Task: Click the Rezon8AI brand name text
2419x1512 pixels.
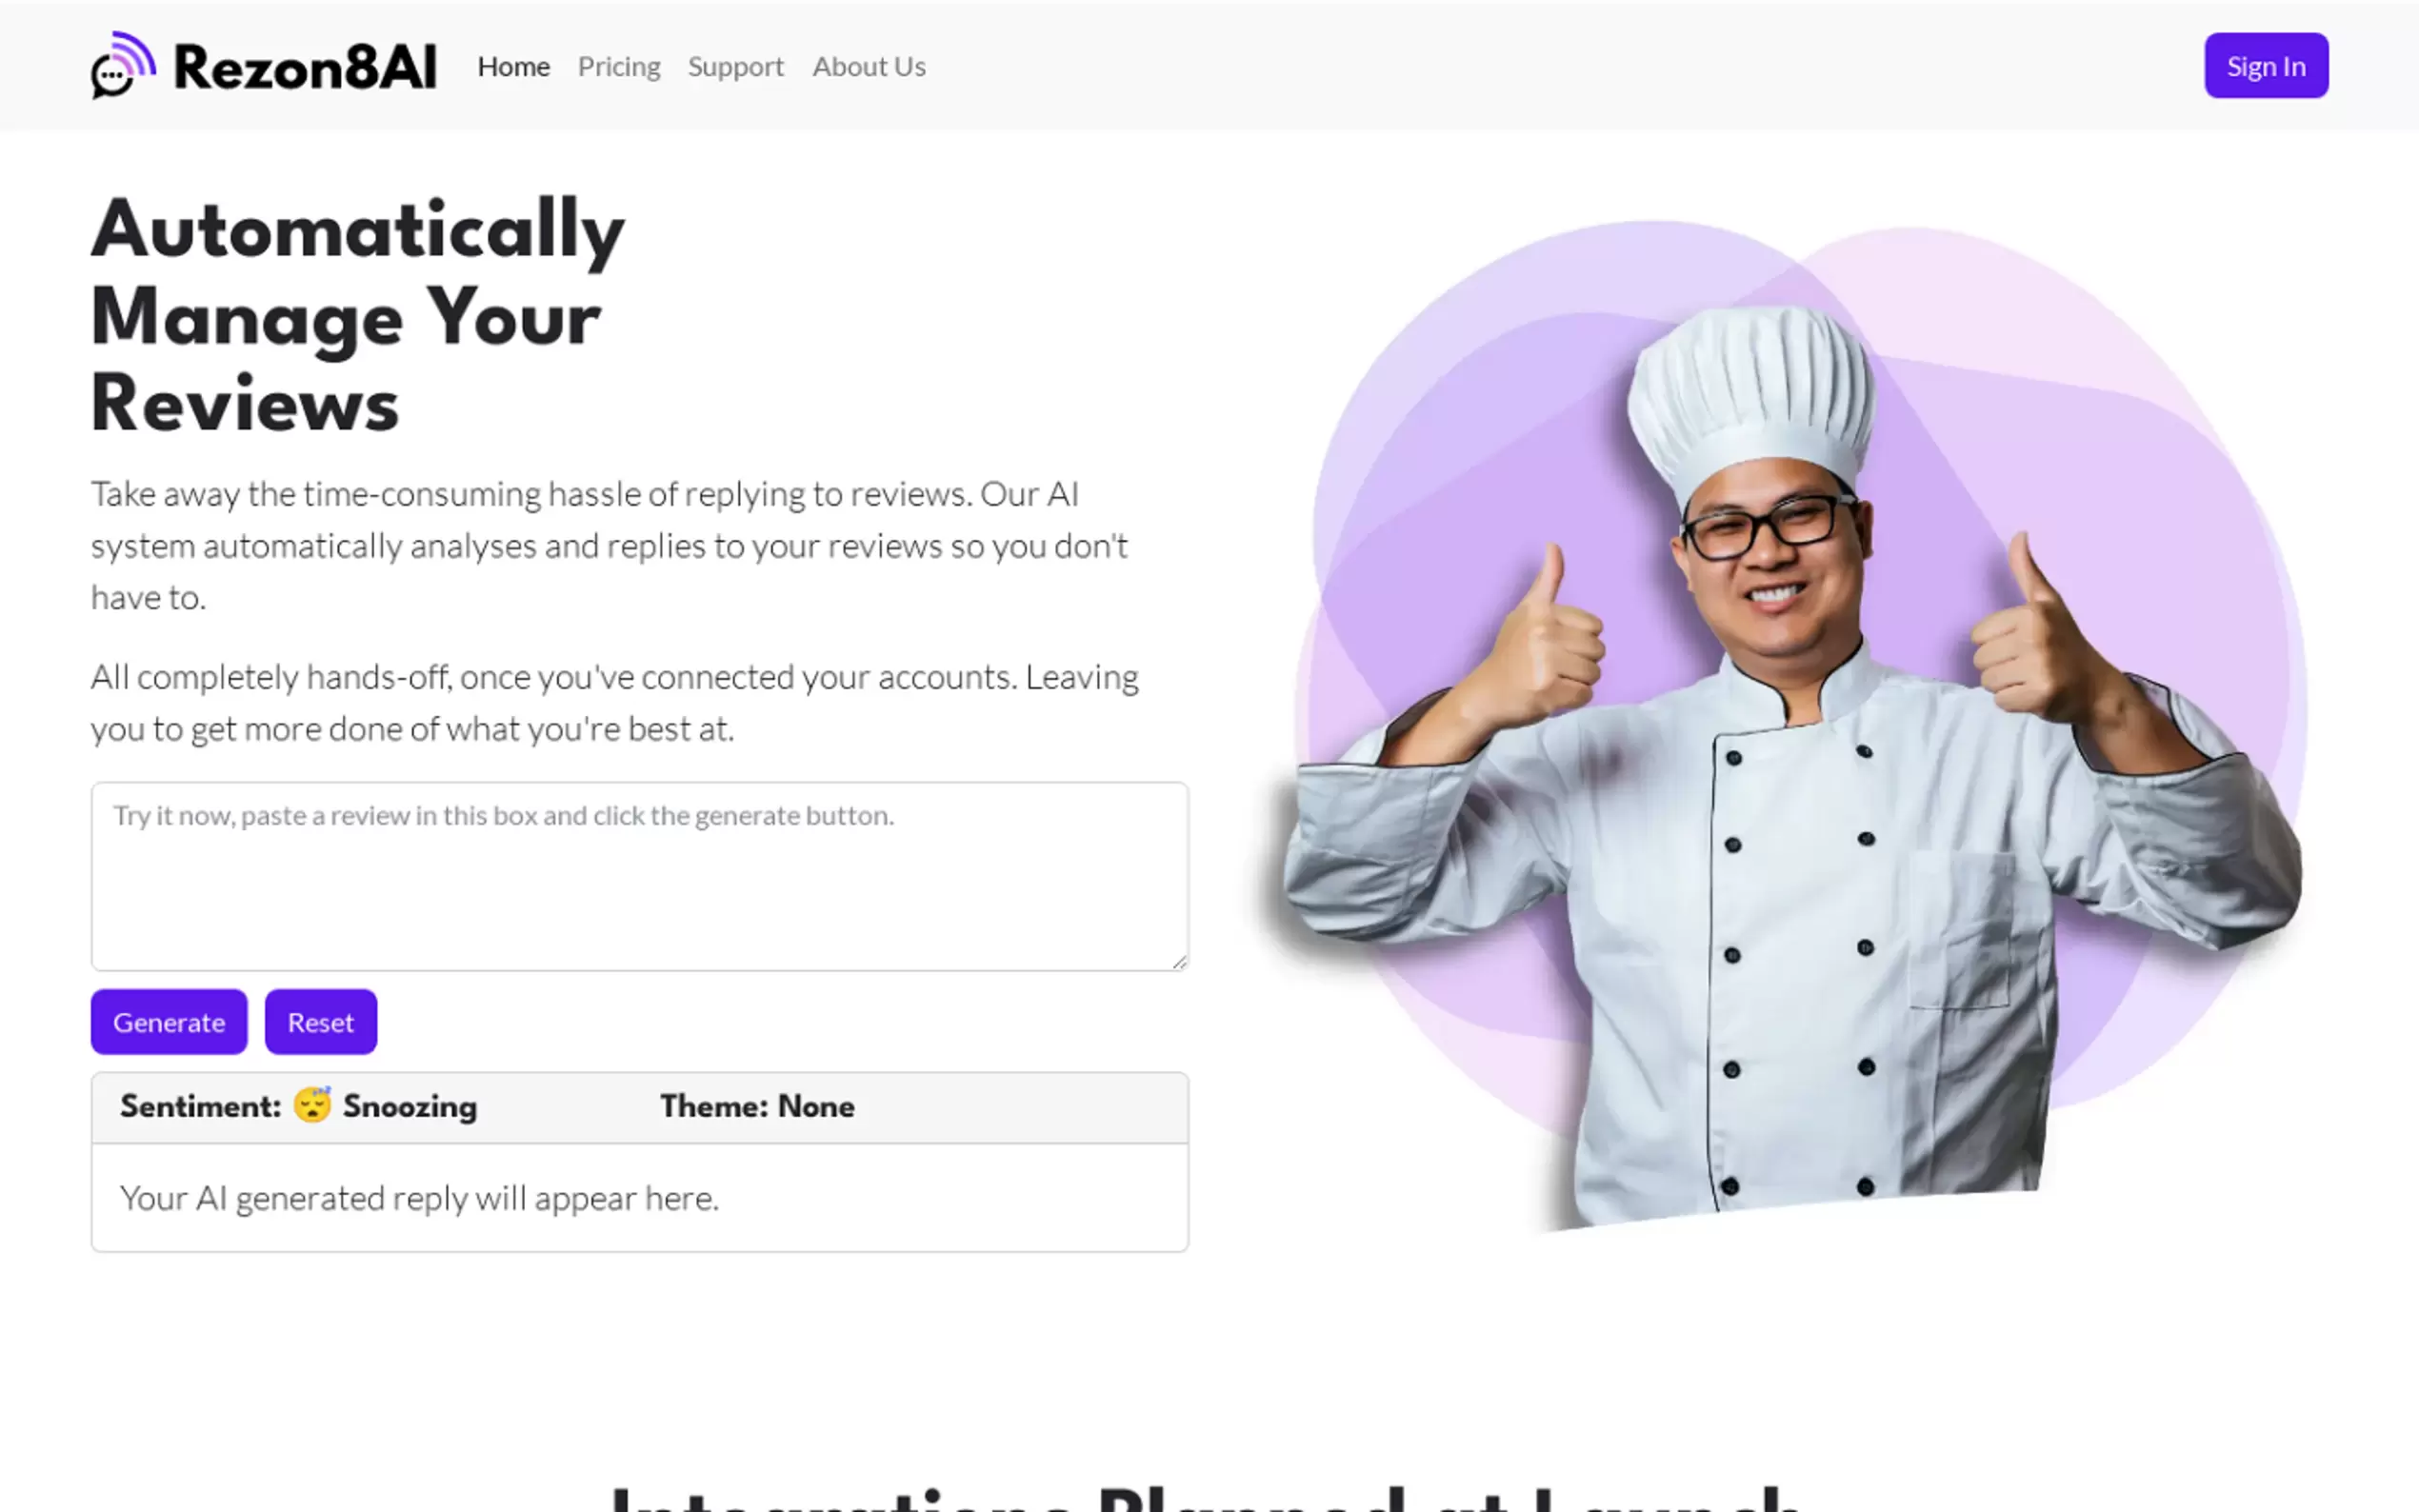Action: 305,67
